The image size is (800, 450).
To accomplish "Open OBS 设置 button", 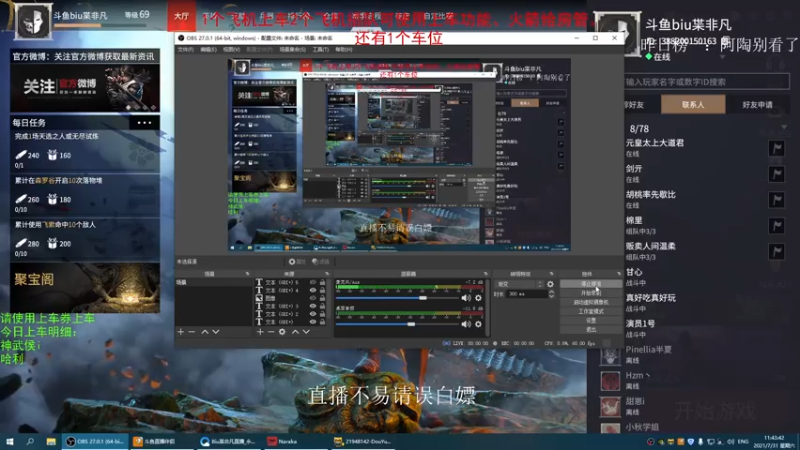I will pos(591,320).
